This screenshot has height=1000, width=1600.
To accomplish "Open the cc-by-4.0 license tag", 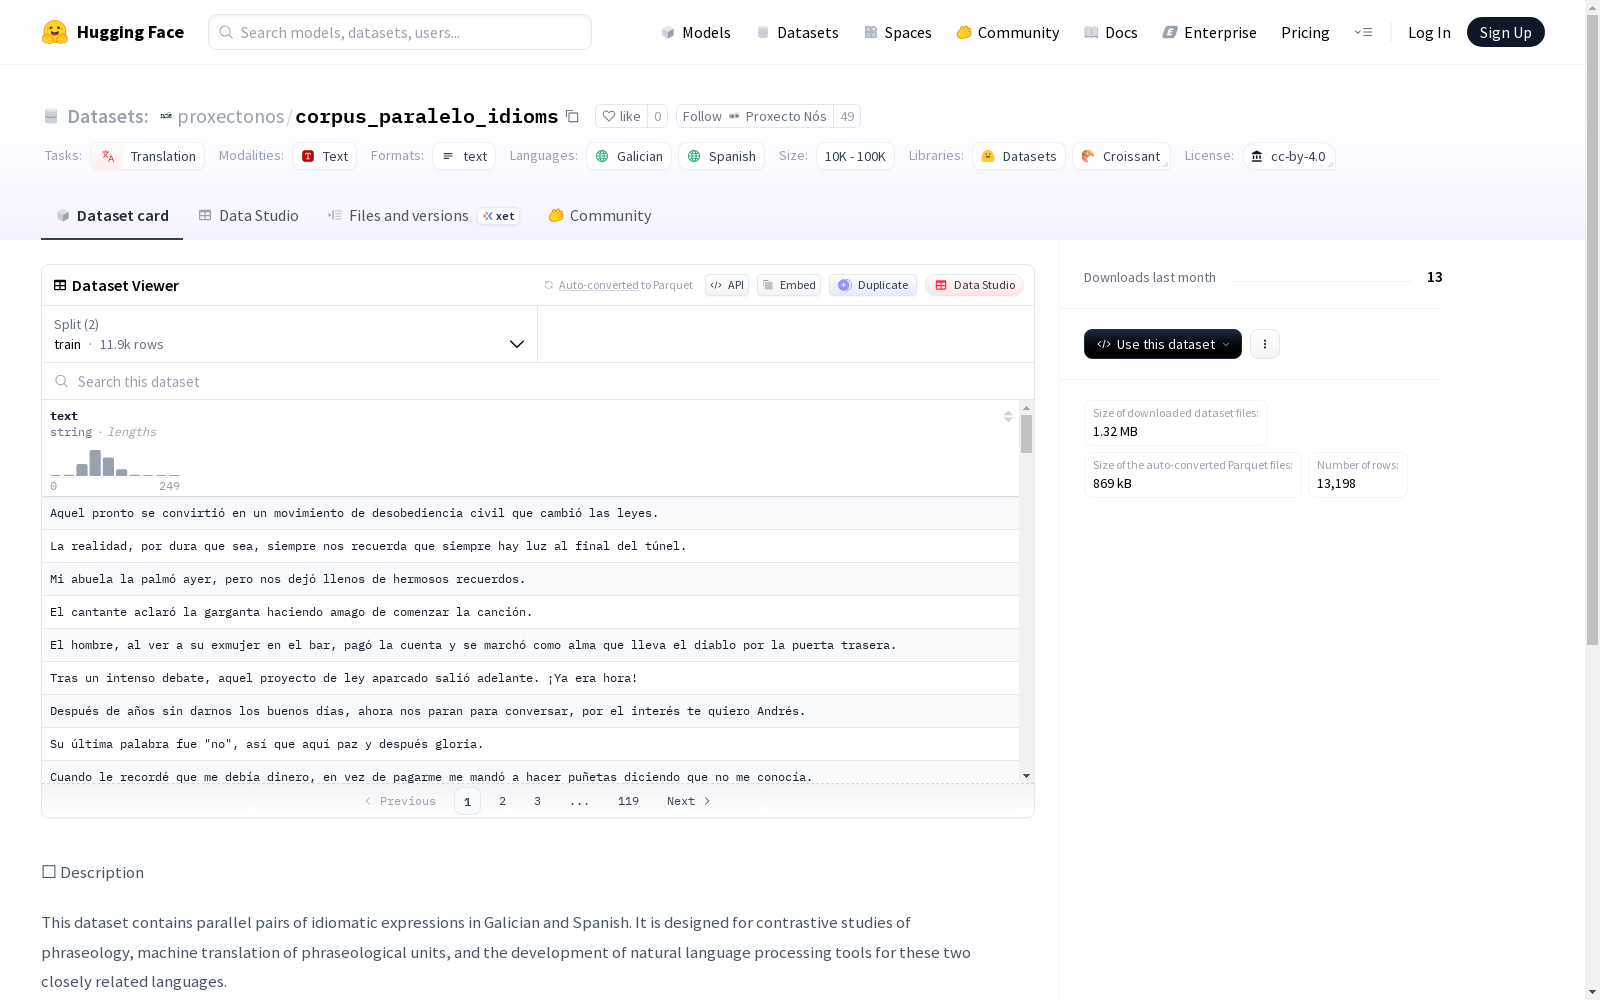I will point(1288,156).
